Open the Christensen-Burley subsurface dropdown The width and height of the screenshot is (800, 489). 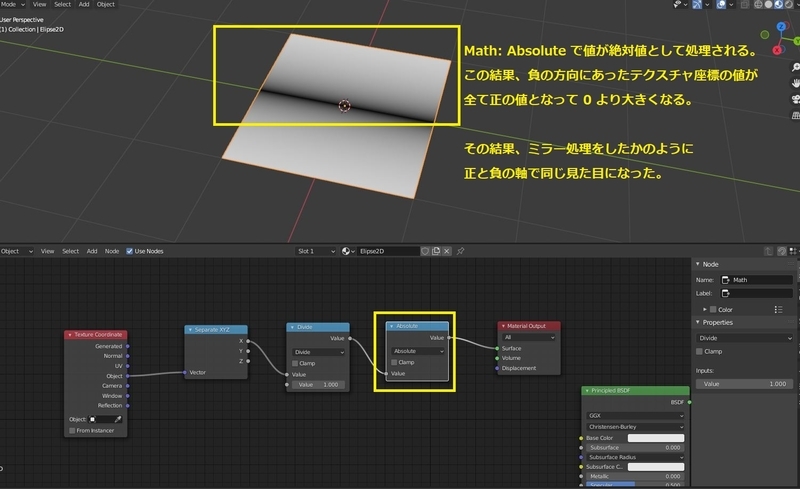coord(635,427)
